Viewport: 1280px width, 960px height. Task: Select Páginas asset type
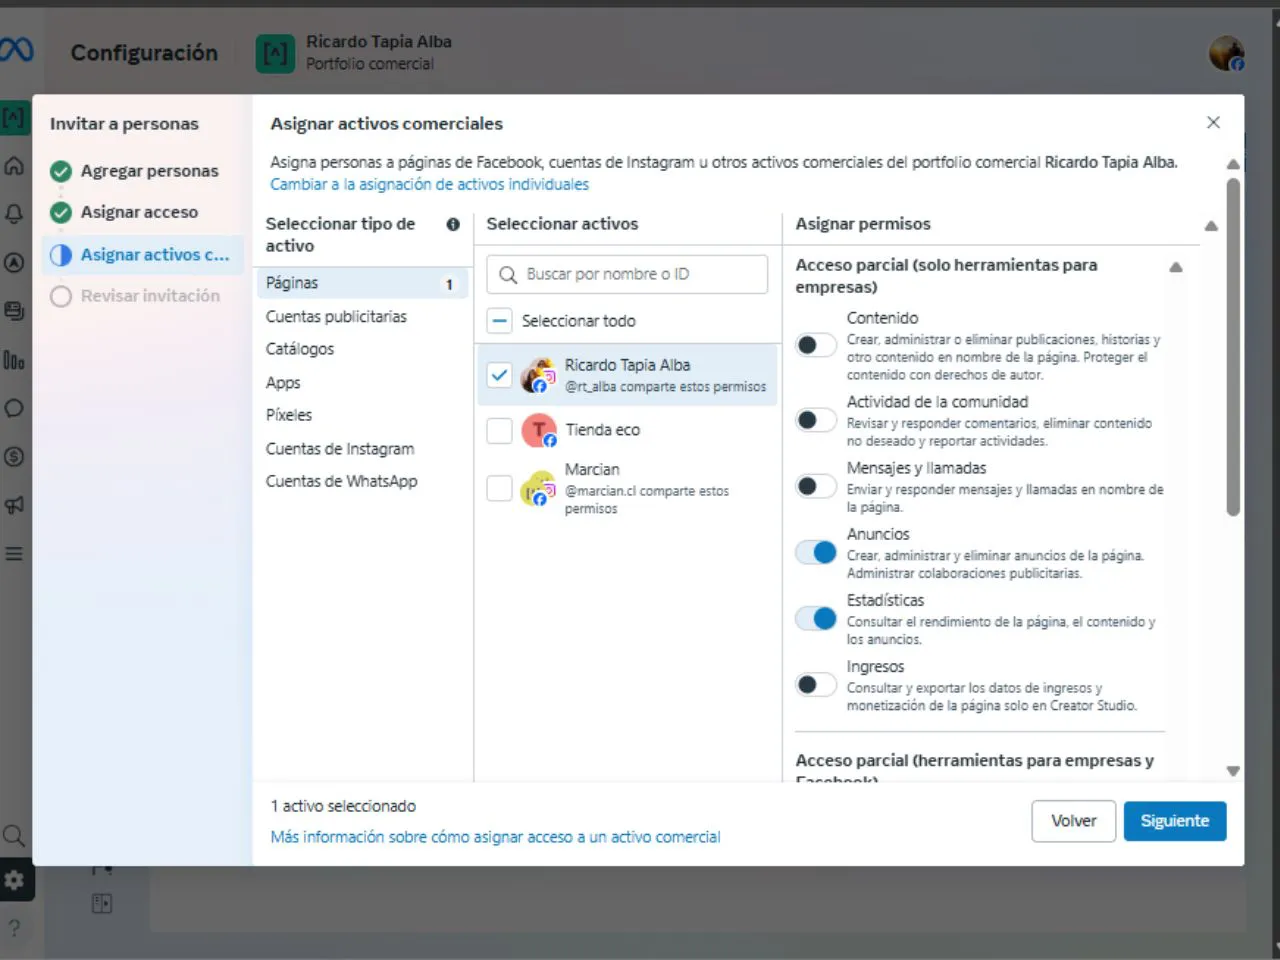[362, 283]
